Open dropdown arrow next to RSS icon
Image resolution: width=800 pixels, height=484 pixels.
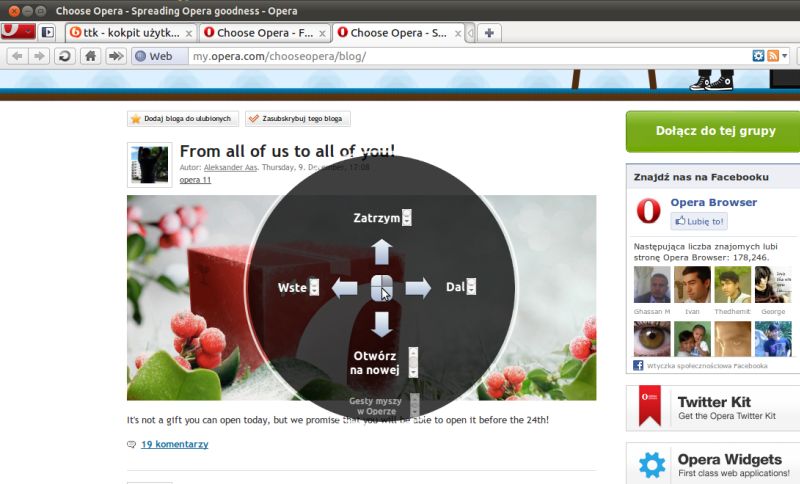[x=785, y=56]
